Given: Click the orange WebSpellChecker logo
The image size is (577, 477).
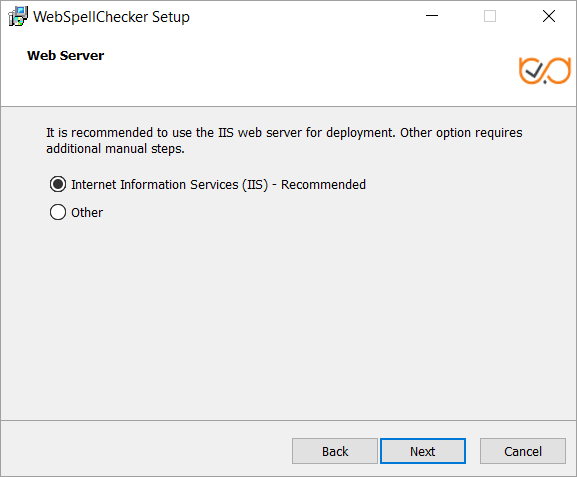Looking at the screenshot, I should click(x=545, y=70).
